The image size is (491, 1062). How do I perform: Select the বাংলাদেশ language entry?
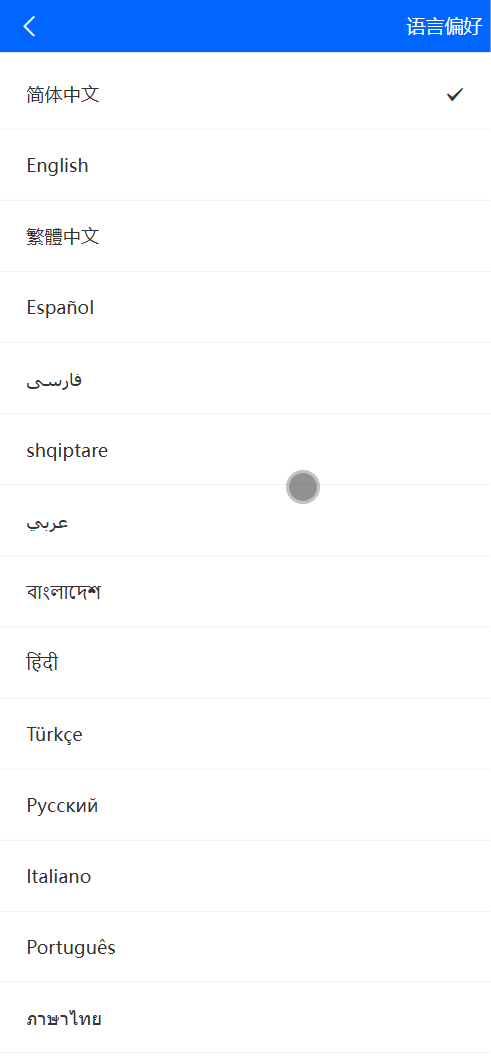tap(245, 592)
